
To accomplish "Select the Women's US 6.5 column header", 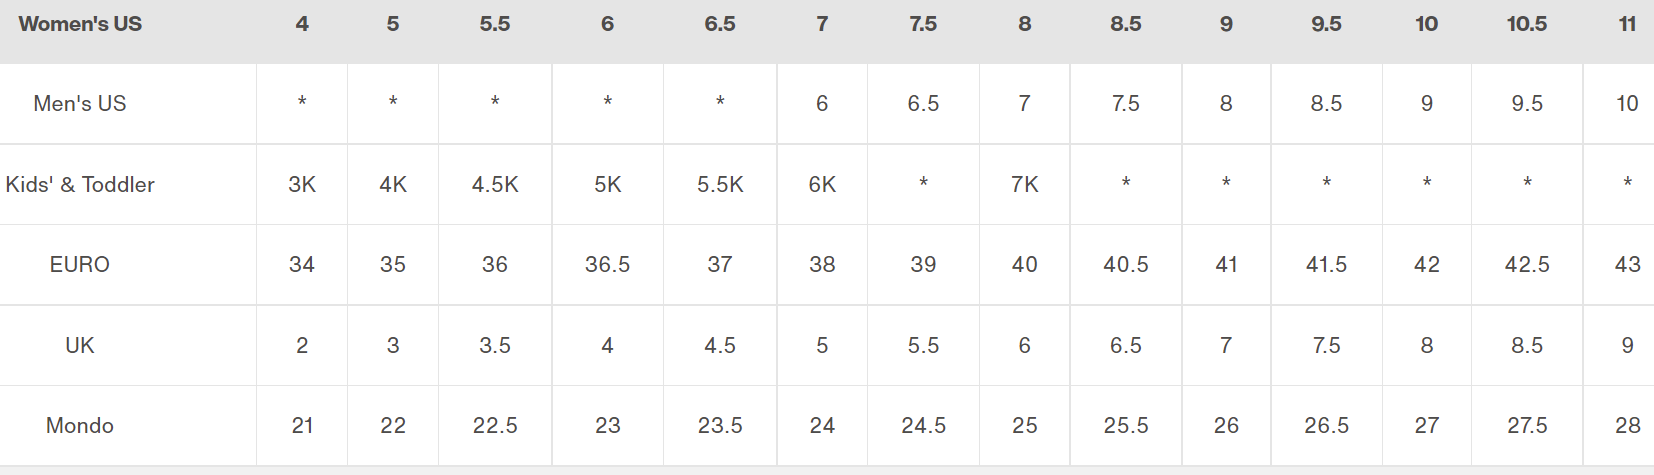I will [x=720, y=24].
